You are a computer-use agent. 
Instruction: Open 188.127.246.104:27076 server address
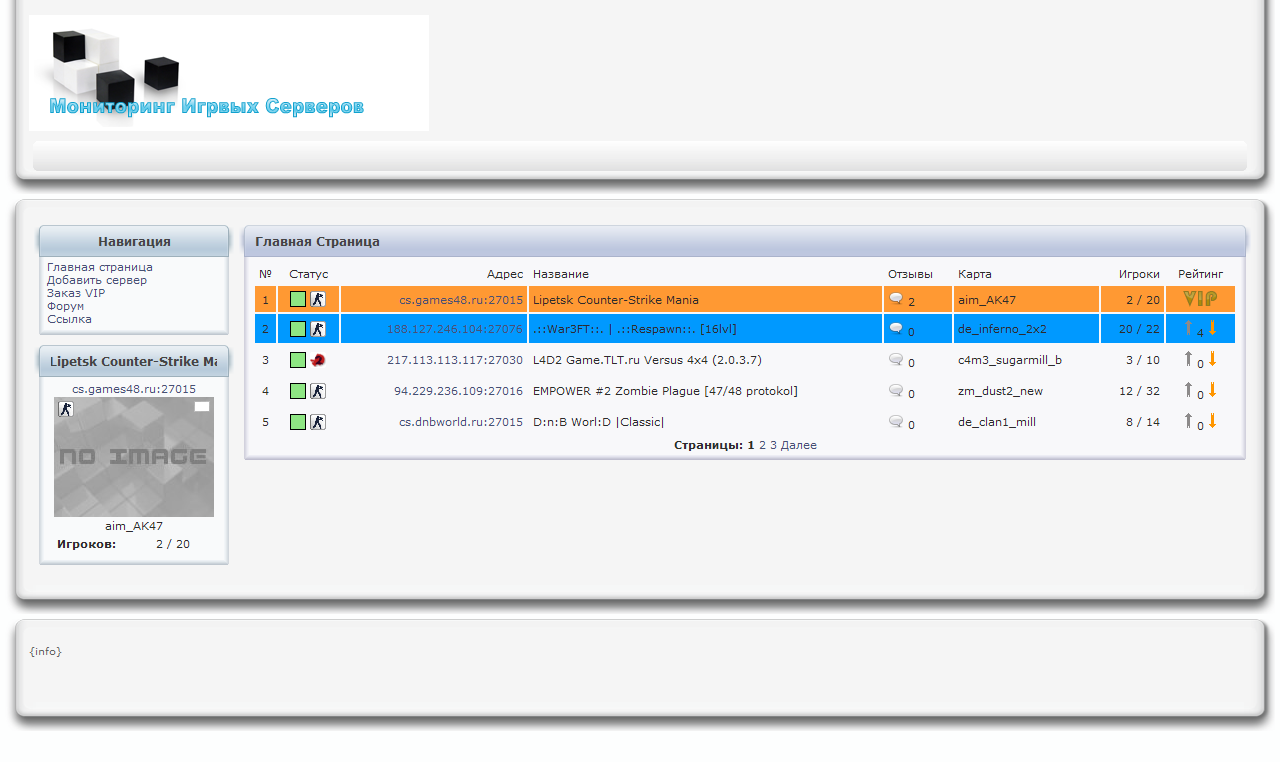[x=455, y=329]
